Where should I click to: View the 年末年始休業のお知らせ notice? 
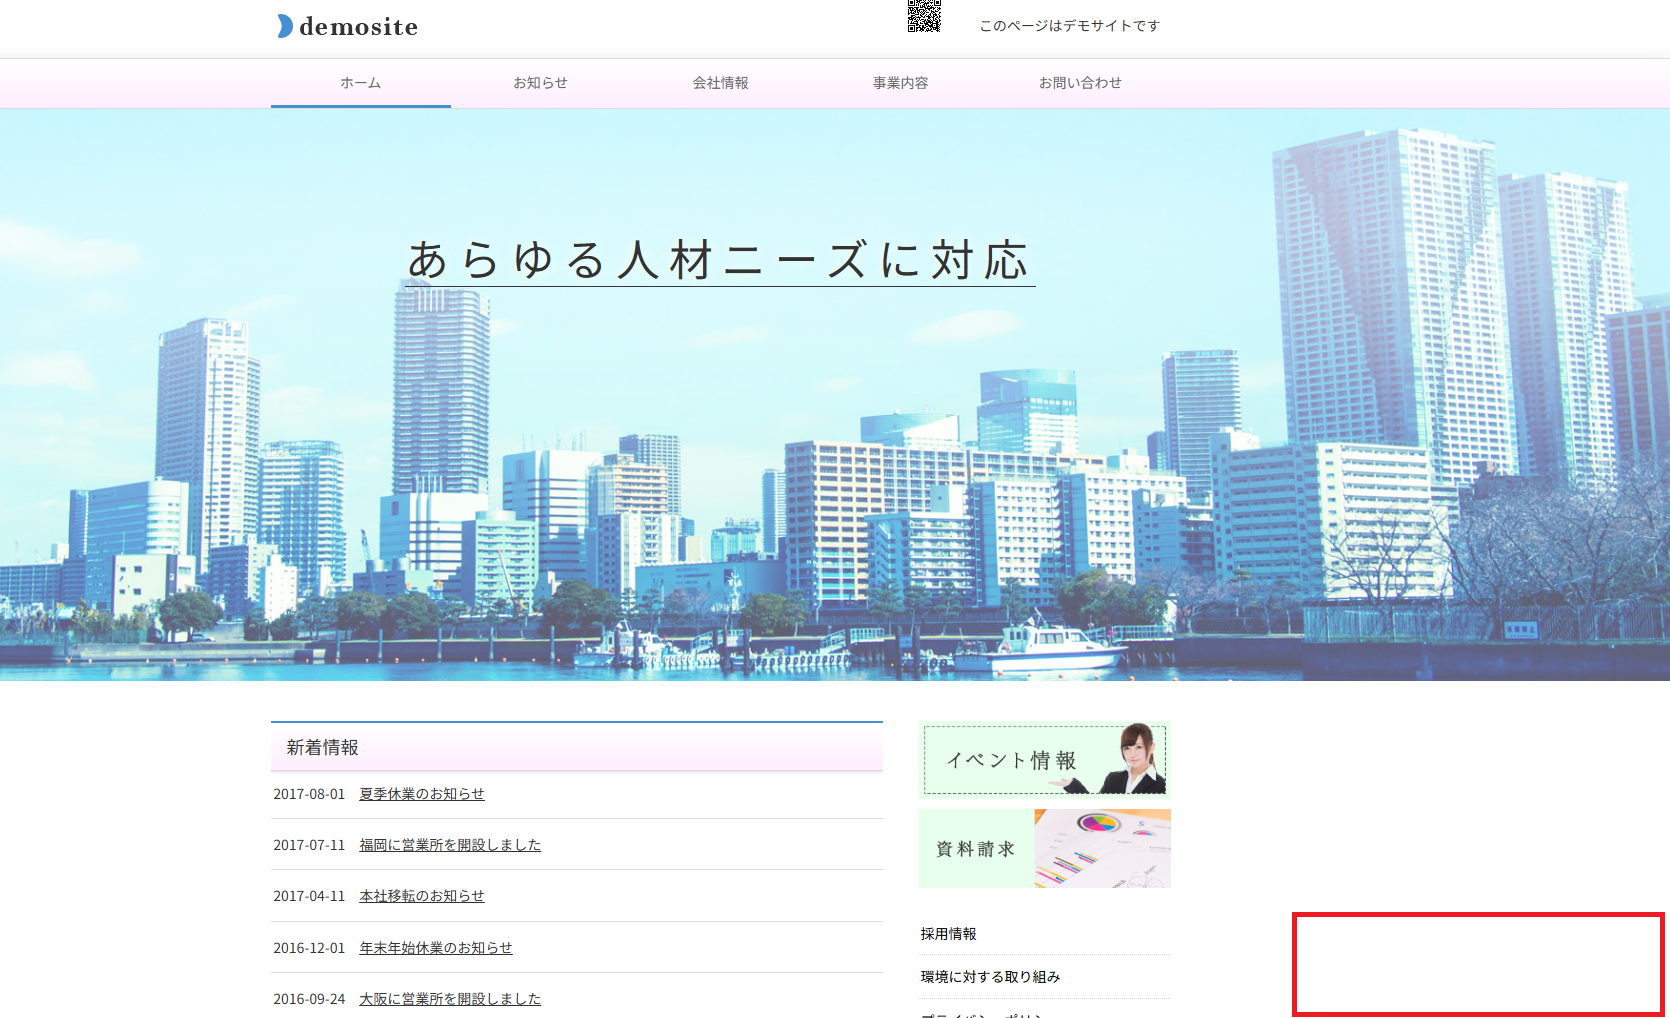(x=435, y=948)
